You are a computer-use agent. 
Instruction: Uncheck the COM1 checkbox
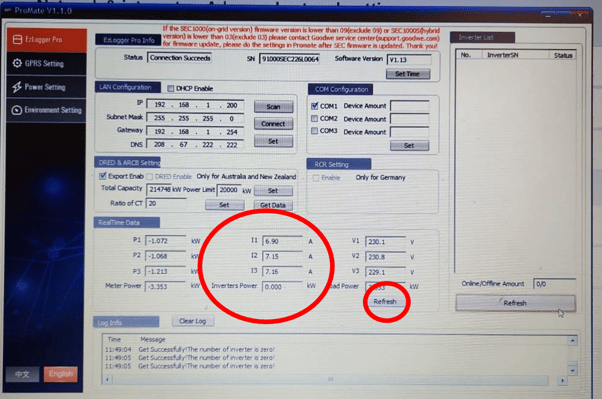tap(314, 106)
